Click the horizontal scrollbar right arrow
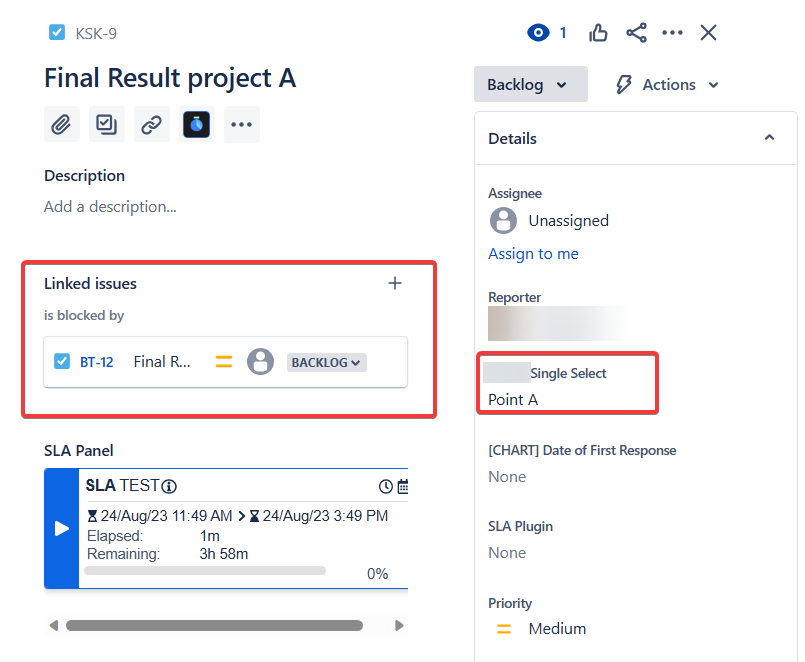This screenshot has width=805, height=662. coord(399,626)
